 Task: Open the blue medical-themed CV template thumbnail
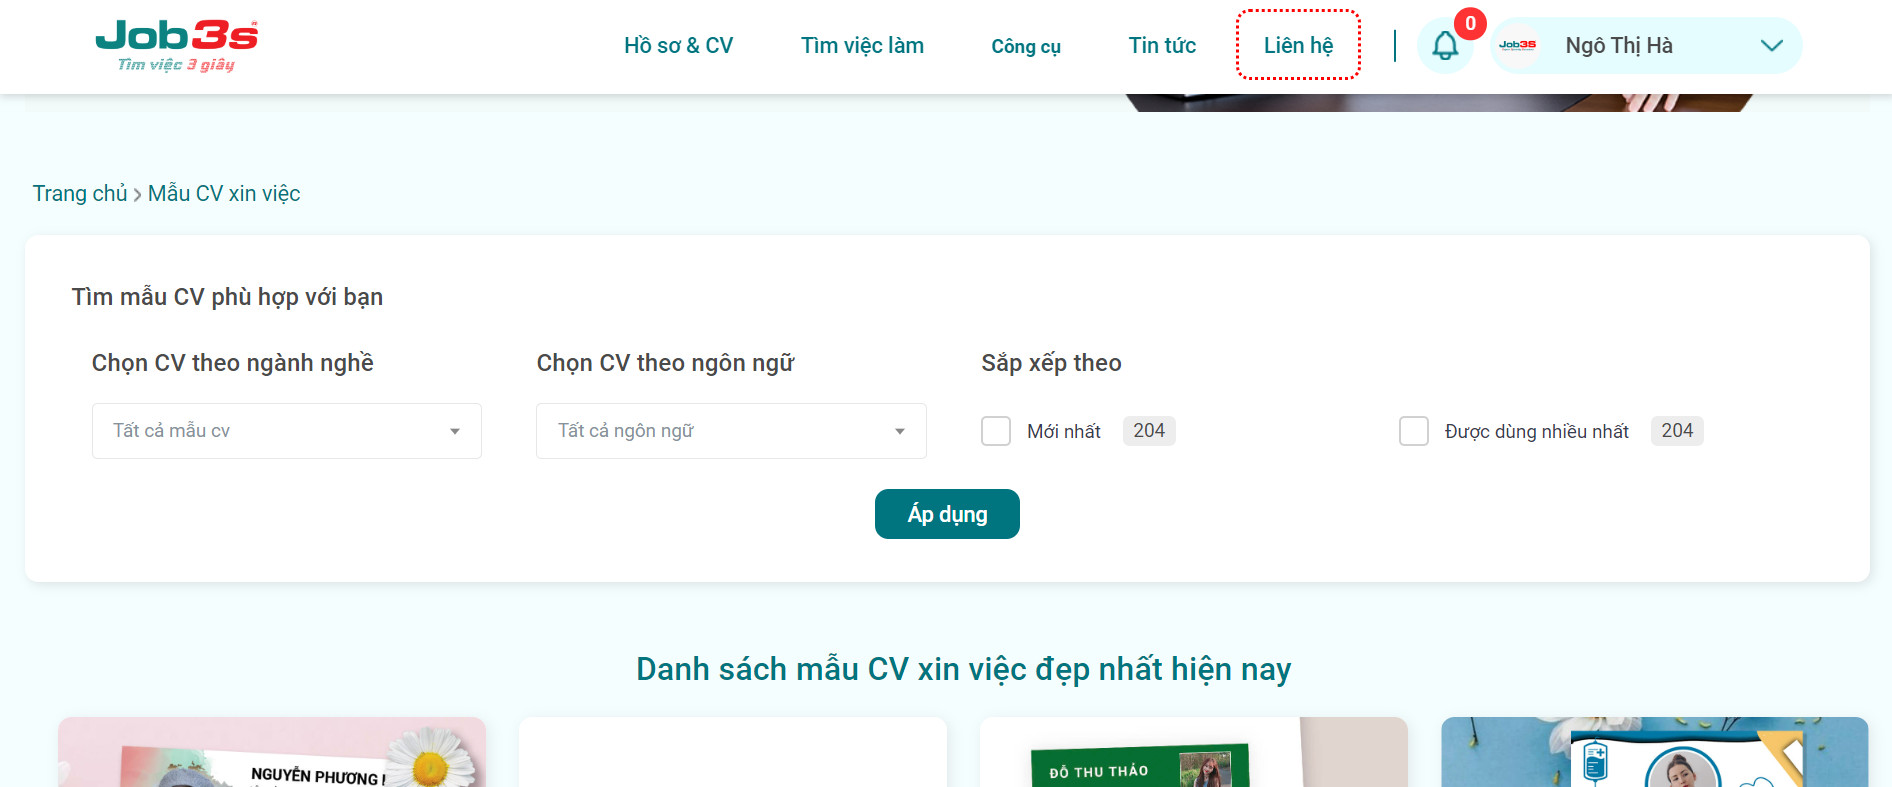(1655, 752)
